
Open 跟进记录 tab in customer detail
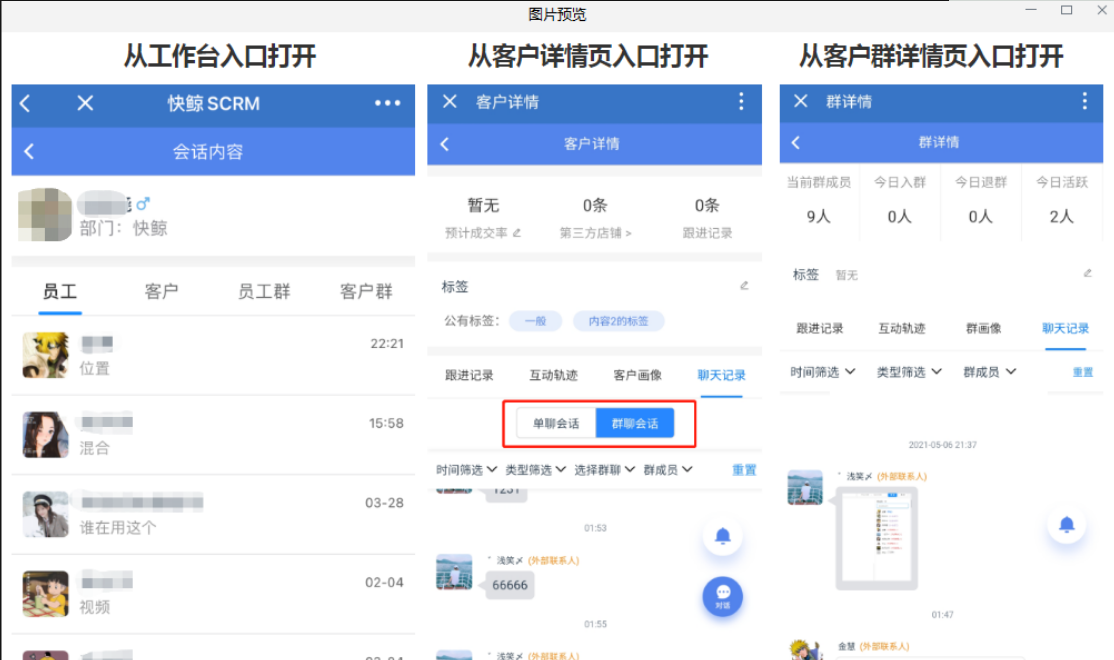click(469, 375)
